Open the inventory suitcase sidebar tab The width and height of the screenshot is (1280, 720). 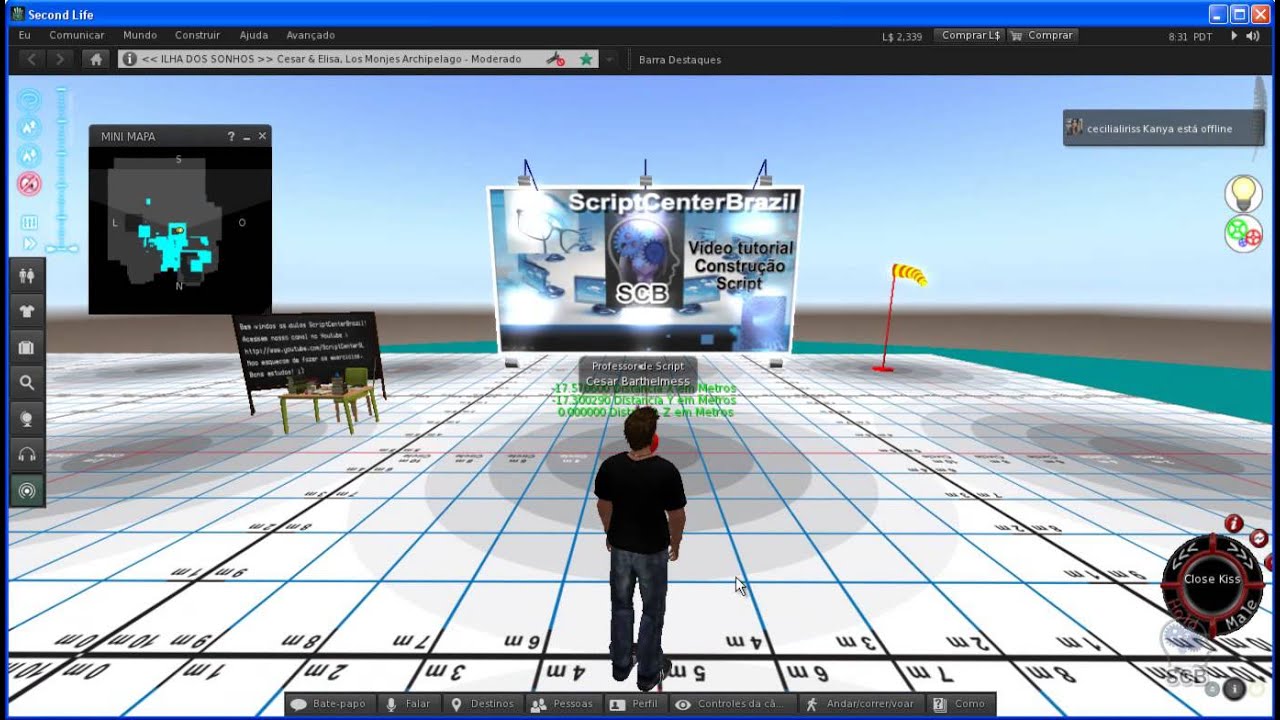[x=27, y=347]
